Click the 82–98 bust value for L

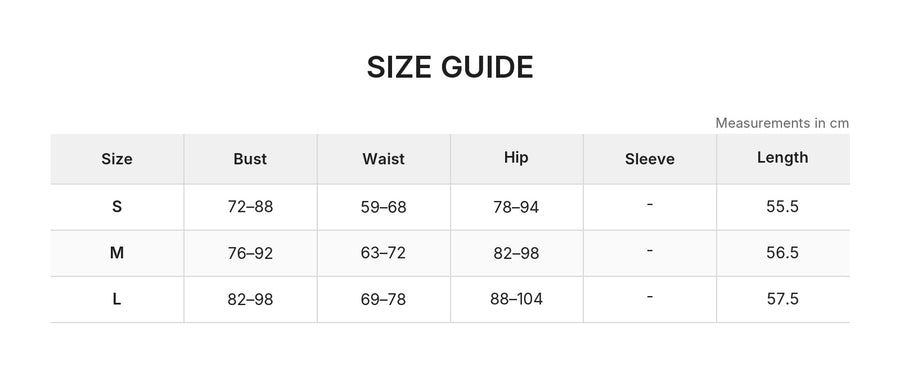[250, 299]
